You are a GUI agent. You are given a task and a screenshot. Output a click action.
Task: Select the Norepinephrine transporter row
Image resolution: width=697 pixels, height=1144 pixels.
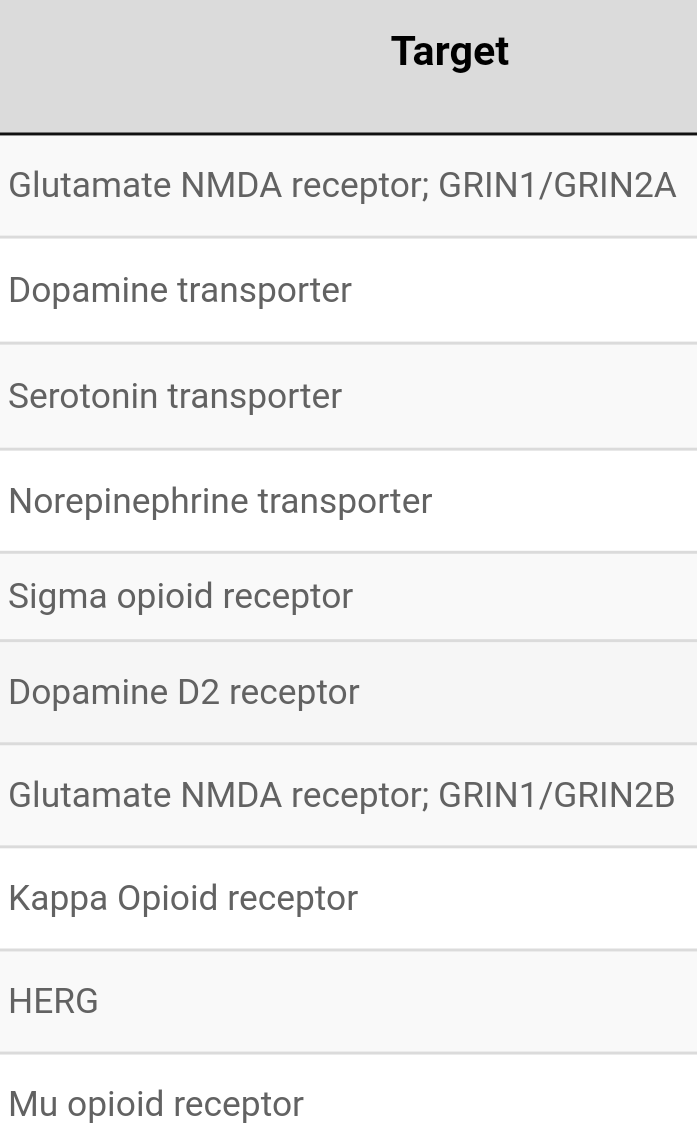(x=348, y=501)
